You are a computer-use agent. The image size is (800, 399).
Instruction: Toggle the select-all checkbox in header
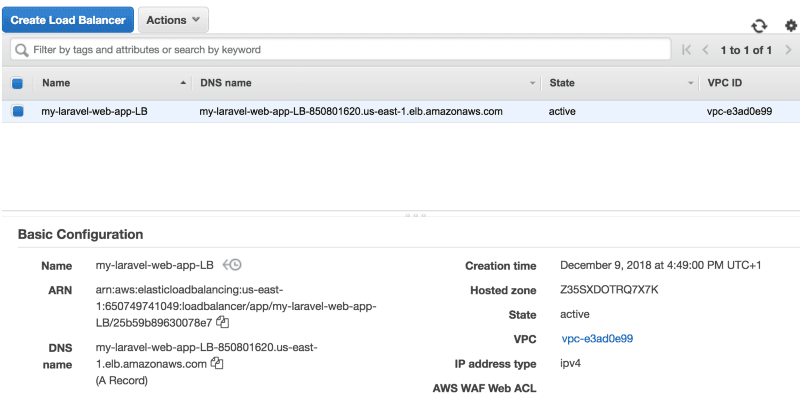point(17,83)
